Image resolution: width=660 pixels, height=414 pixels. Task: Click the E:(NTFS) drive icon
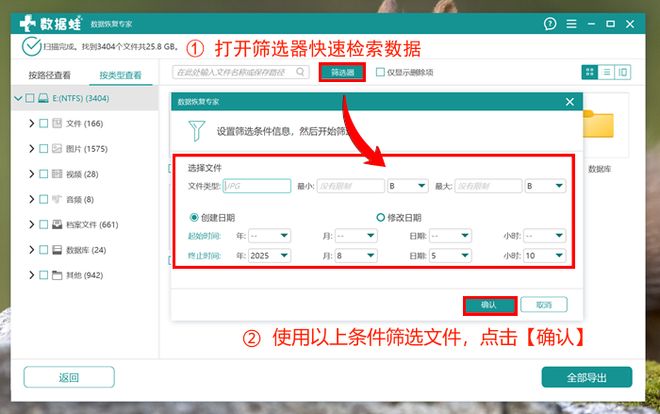(x=43, y=98)
